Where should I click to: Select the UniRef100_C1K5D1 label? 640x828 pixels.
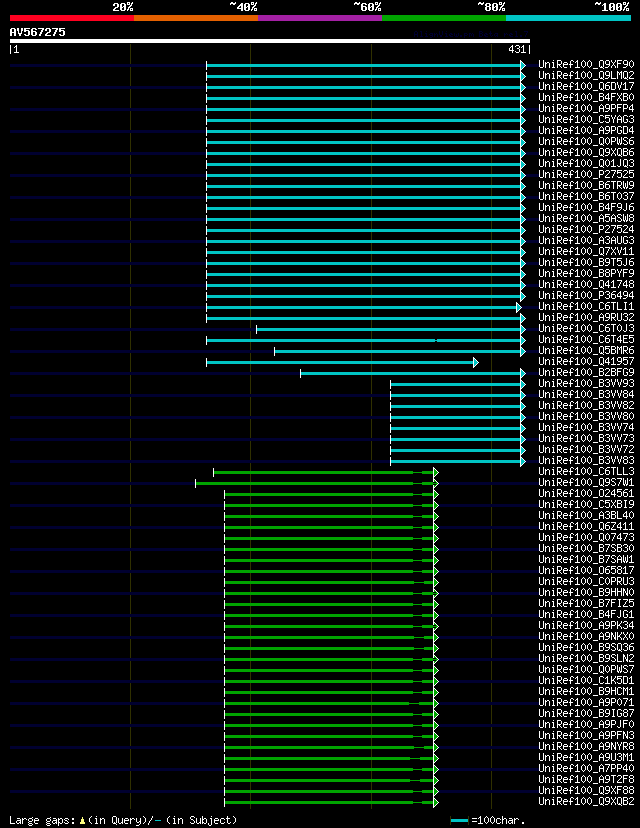pos(586,680)
